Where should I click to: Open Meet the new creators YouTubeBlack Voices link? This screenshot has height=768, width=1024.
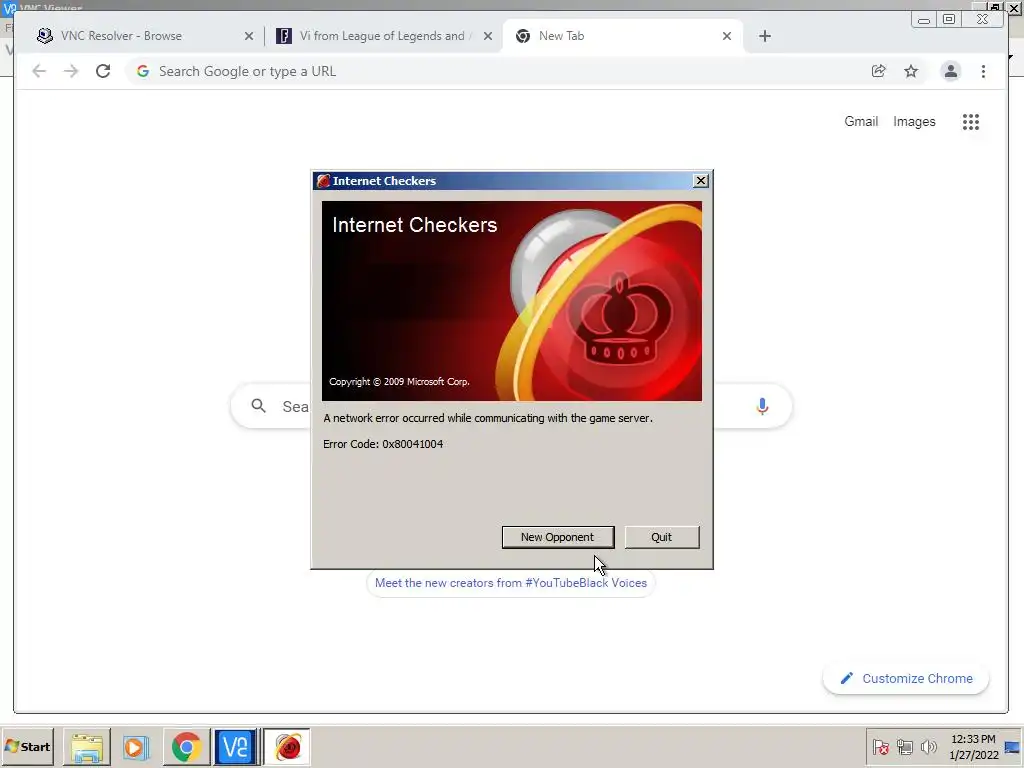pyautogui.click(x=511, y=583)
